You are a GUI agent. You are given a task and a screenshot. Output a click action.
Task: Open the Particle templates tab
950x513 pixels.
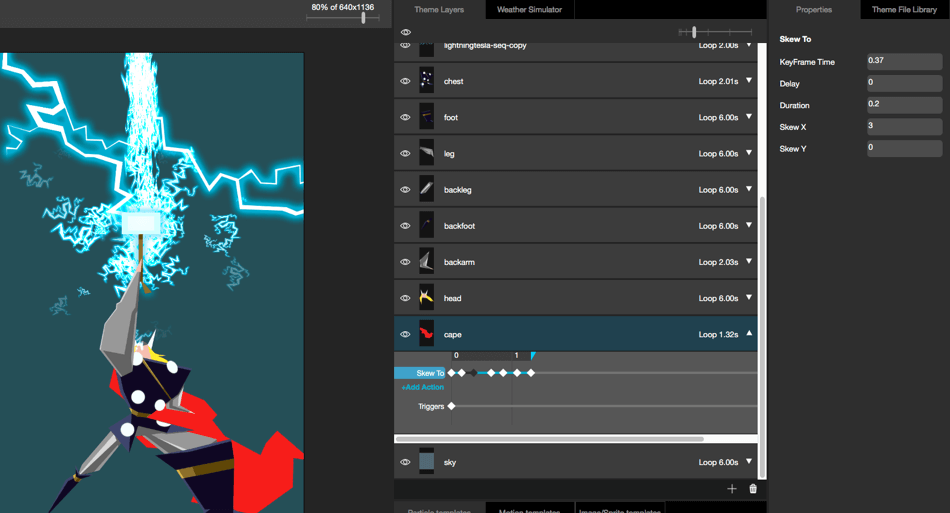point(439,508)
